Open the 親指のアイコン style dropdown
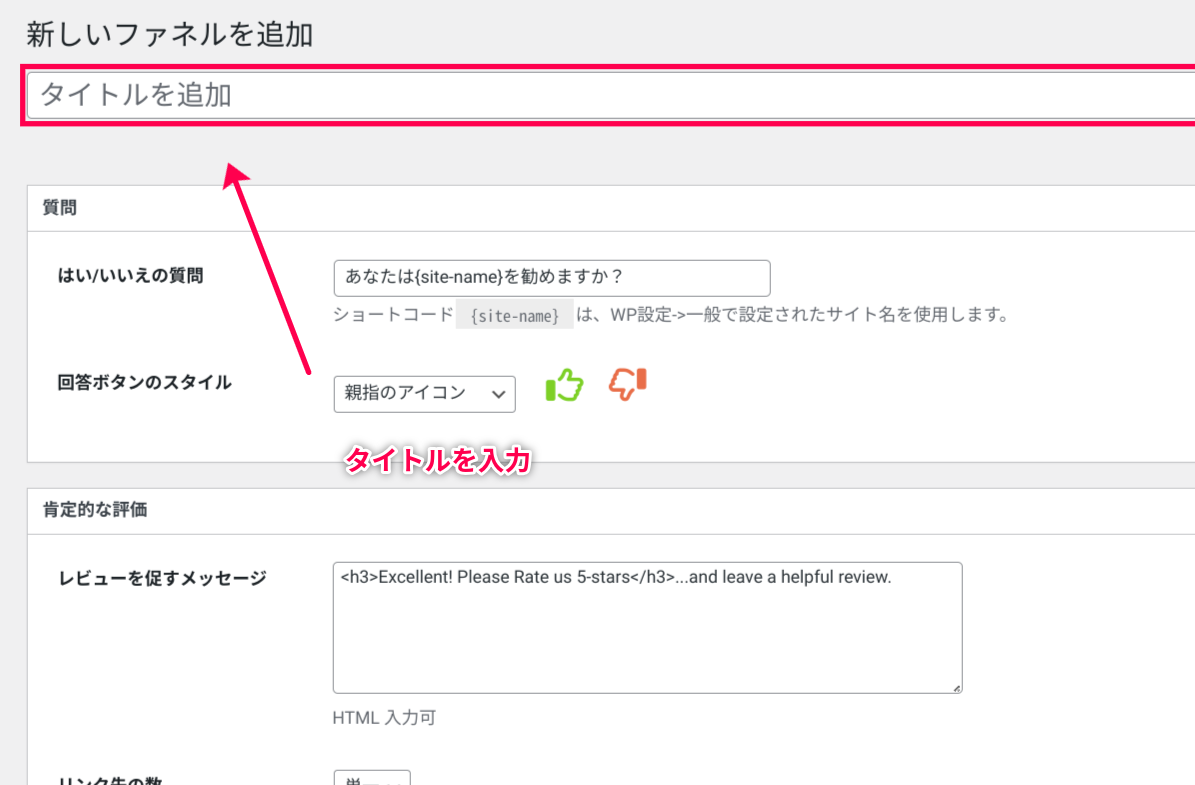This screenshot has height=785, width=1195. coord(424,393)
